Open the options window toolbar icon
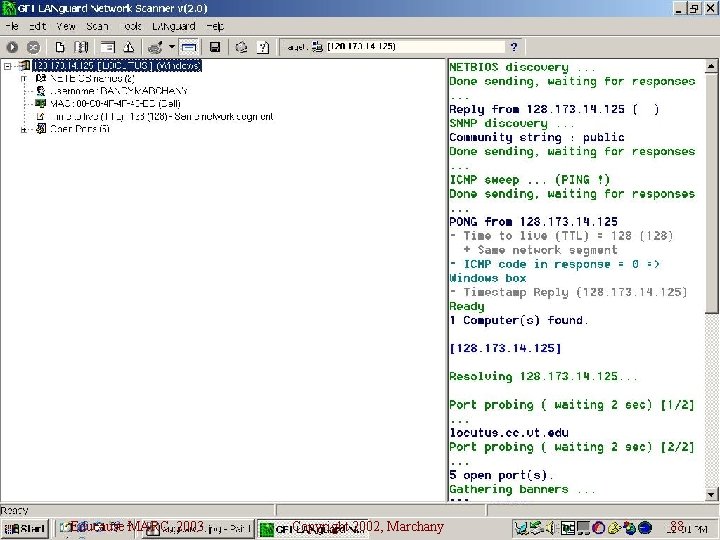 tap(107, 47)
